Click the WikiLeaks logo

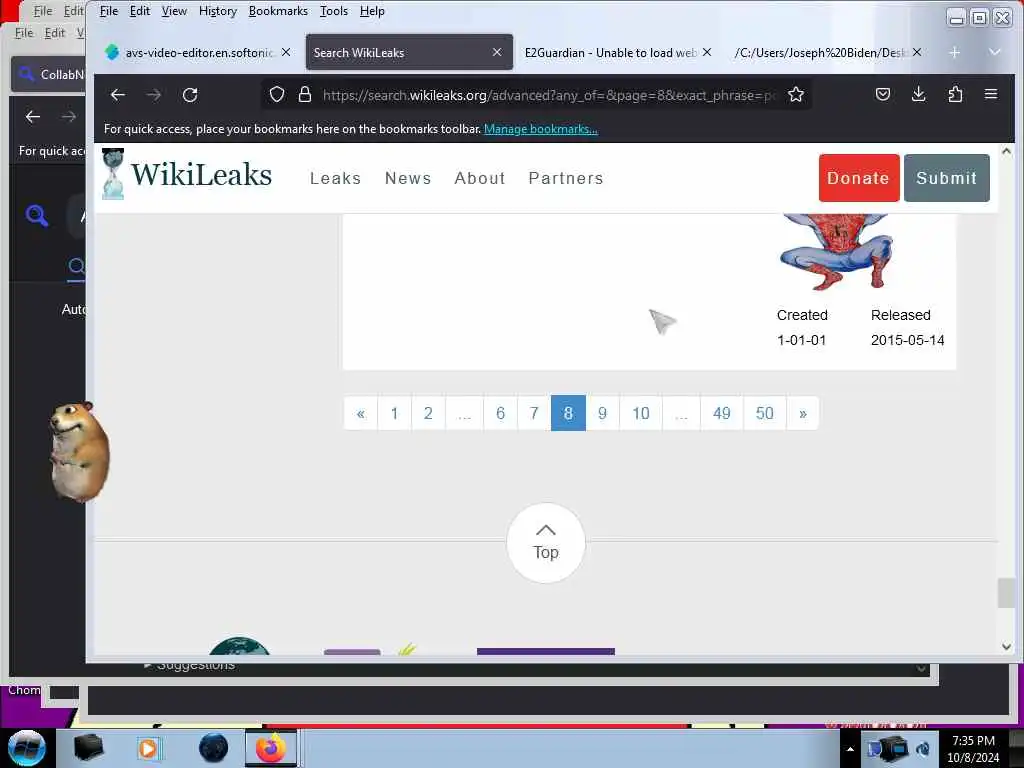pos(187,174)
